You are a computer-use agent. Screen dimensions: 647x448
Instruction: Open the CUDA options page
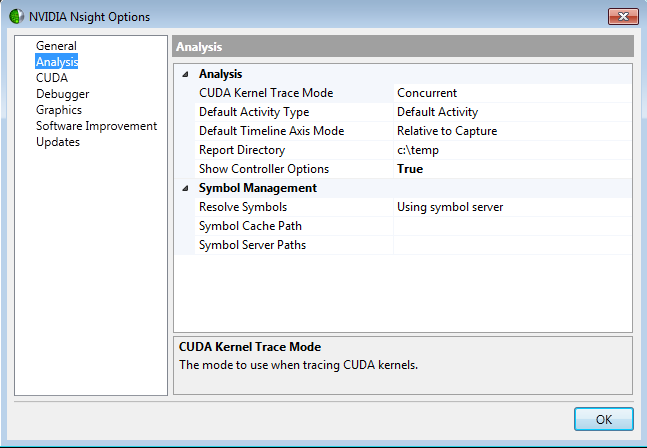tap(52, 78)
